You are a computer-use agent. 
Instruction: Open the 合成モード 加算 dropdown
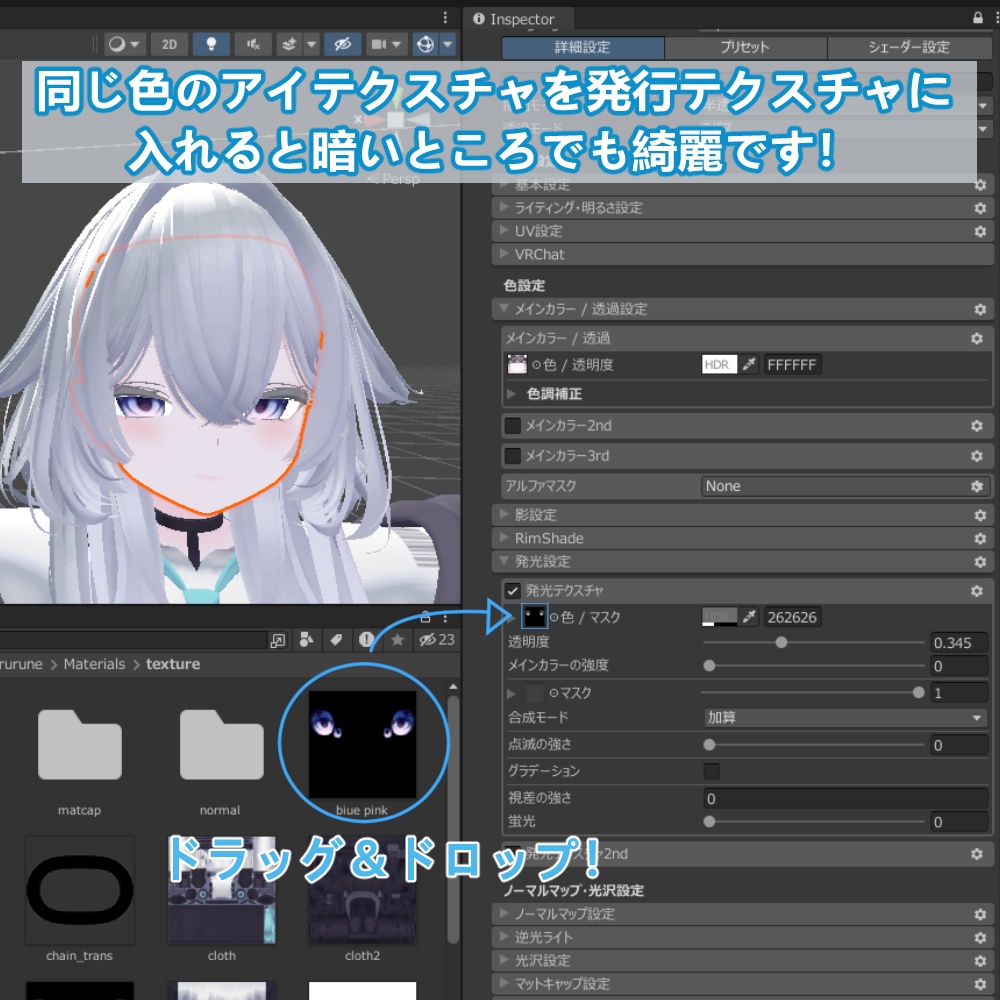(845, 717)
